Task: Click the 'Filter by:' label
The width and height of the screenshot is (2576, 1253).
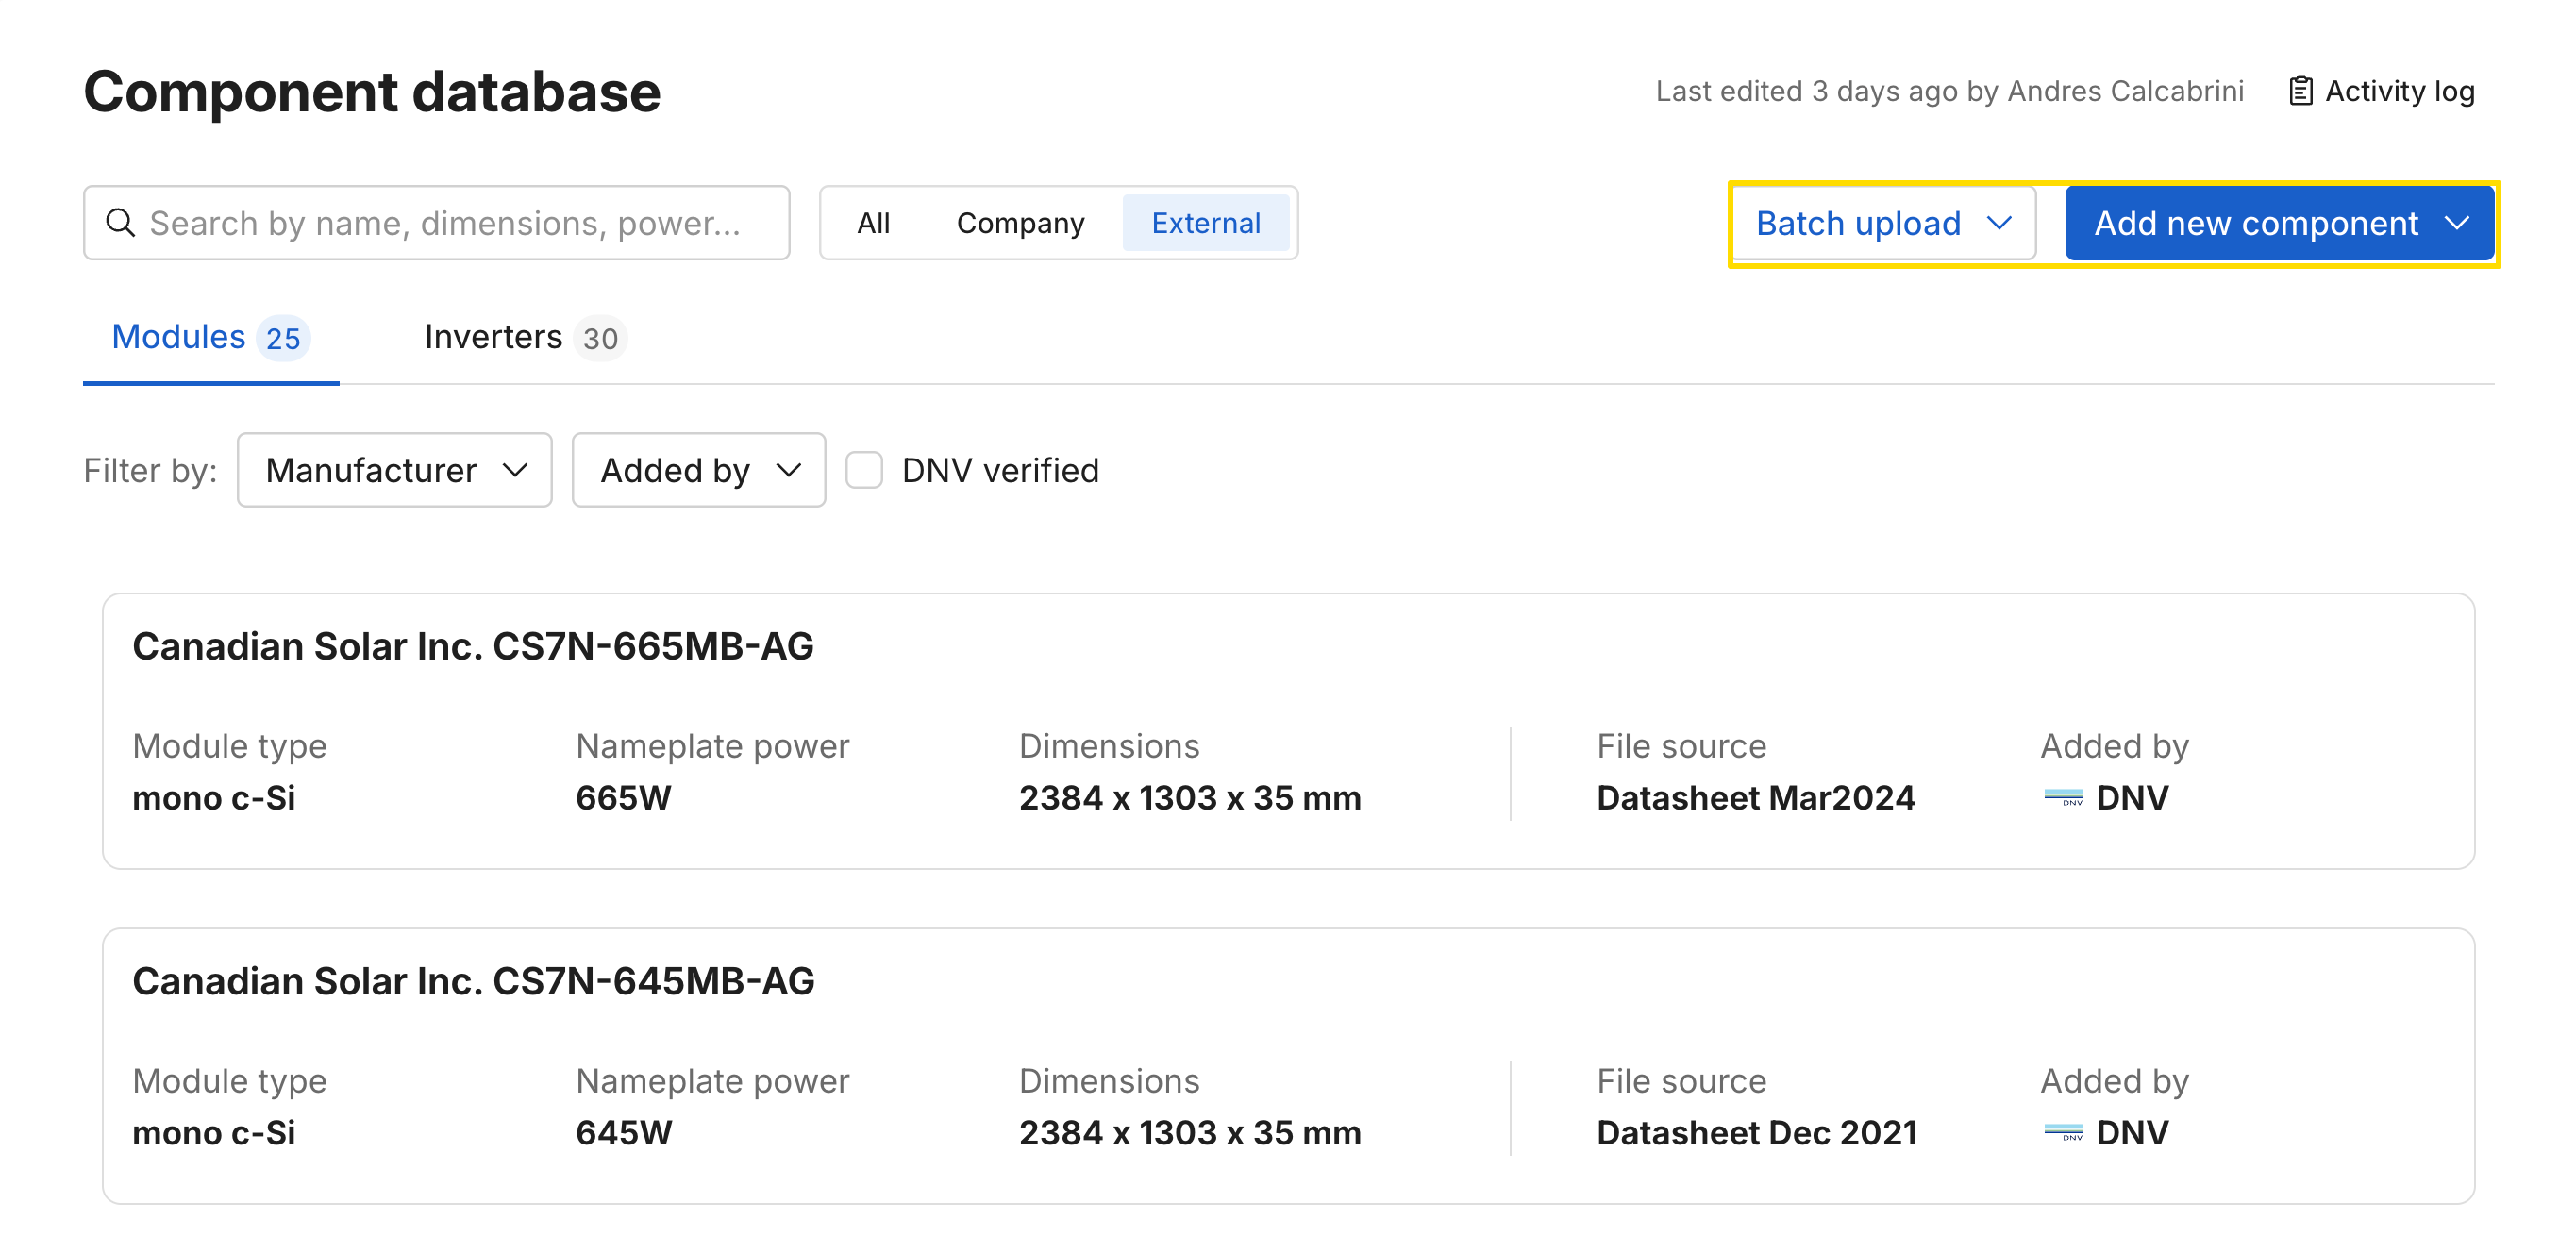Action: (x=150, y=470)
